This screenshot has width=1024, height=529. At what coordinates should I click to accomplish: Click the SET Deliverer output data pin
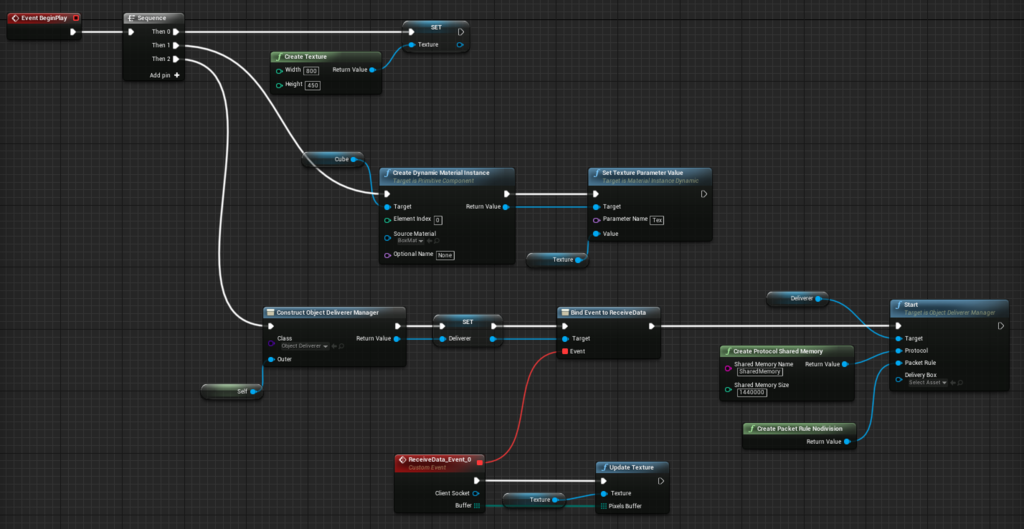point(492,339)
